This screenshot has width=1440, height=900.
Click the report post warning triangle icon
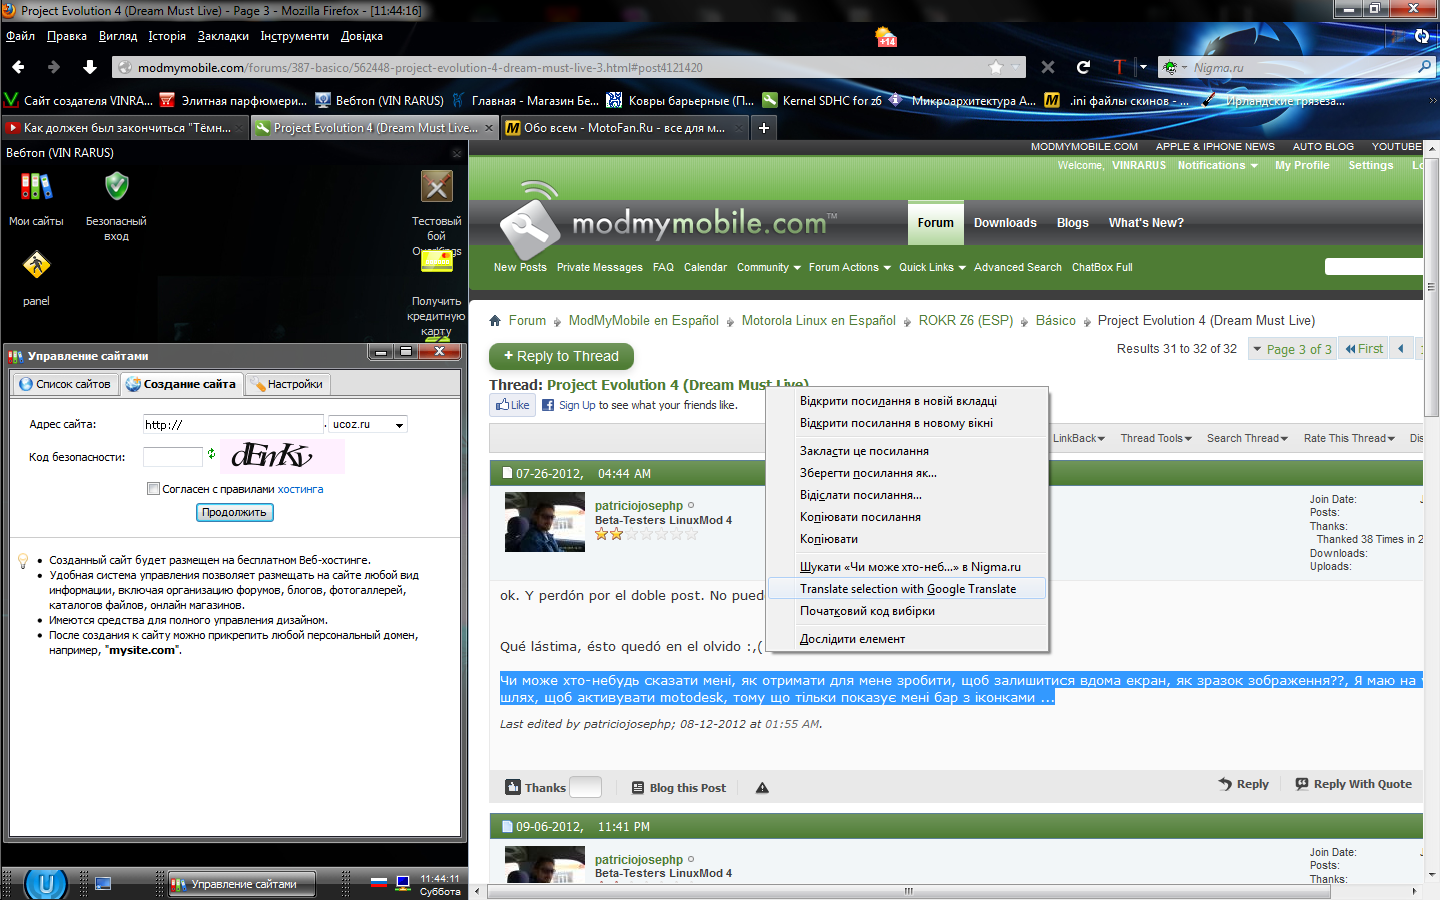tap(762, 788)
